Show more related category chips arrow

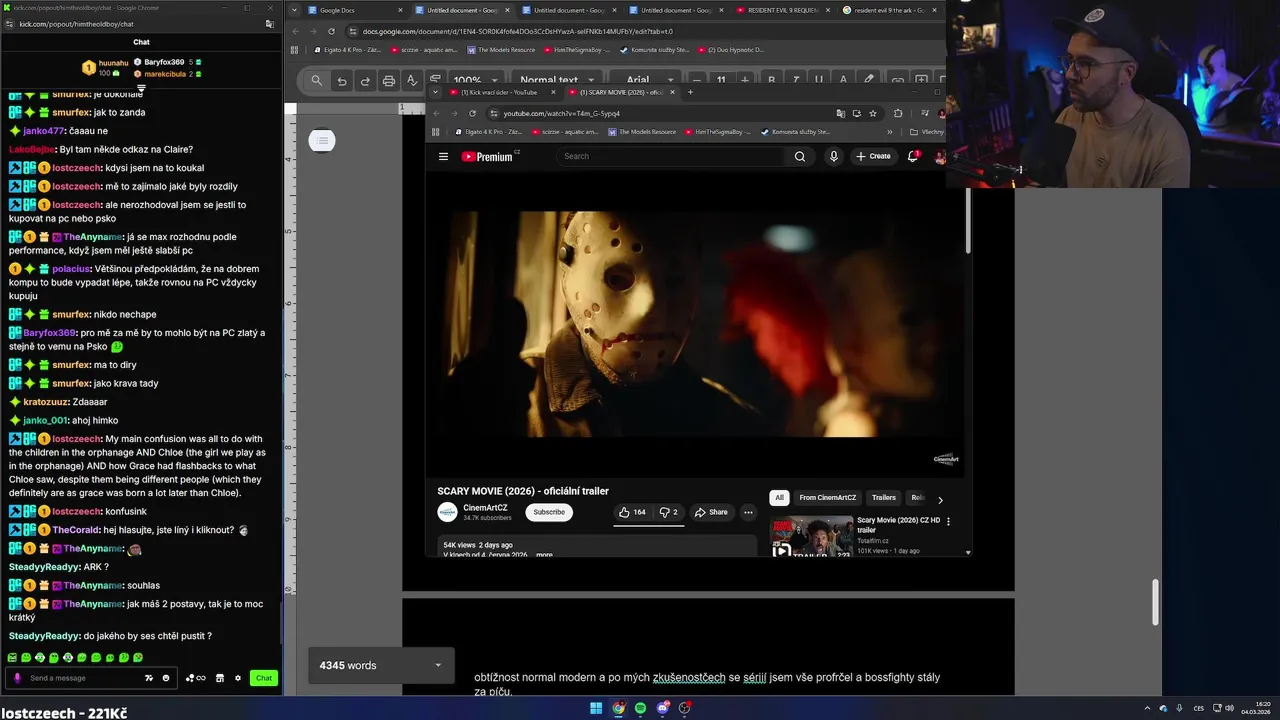(x=940, y=499)
